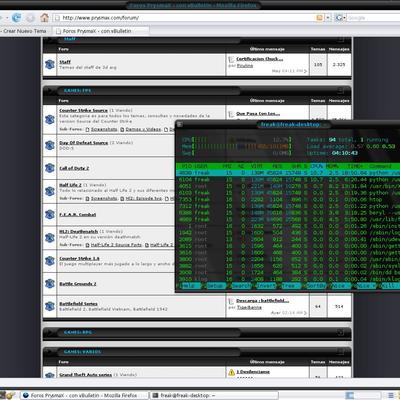Viewport: 400px width, 400px height.
Task: Click the htop Invert function key
Action: pyautogui.click(x=267, y=286)
